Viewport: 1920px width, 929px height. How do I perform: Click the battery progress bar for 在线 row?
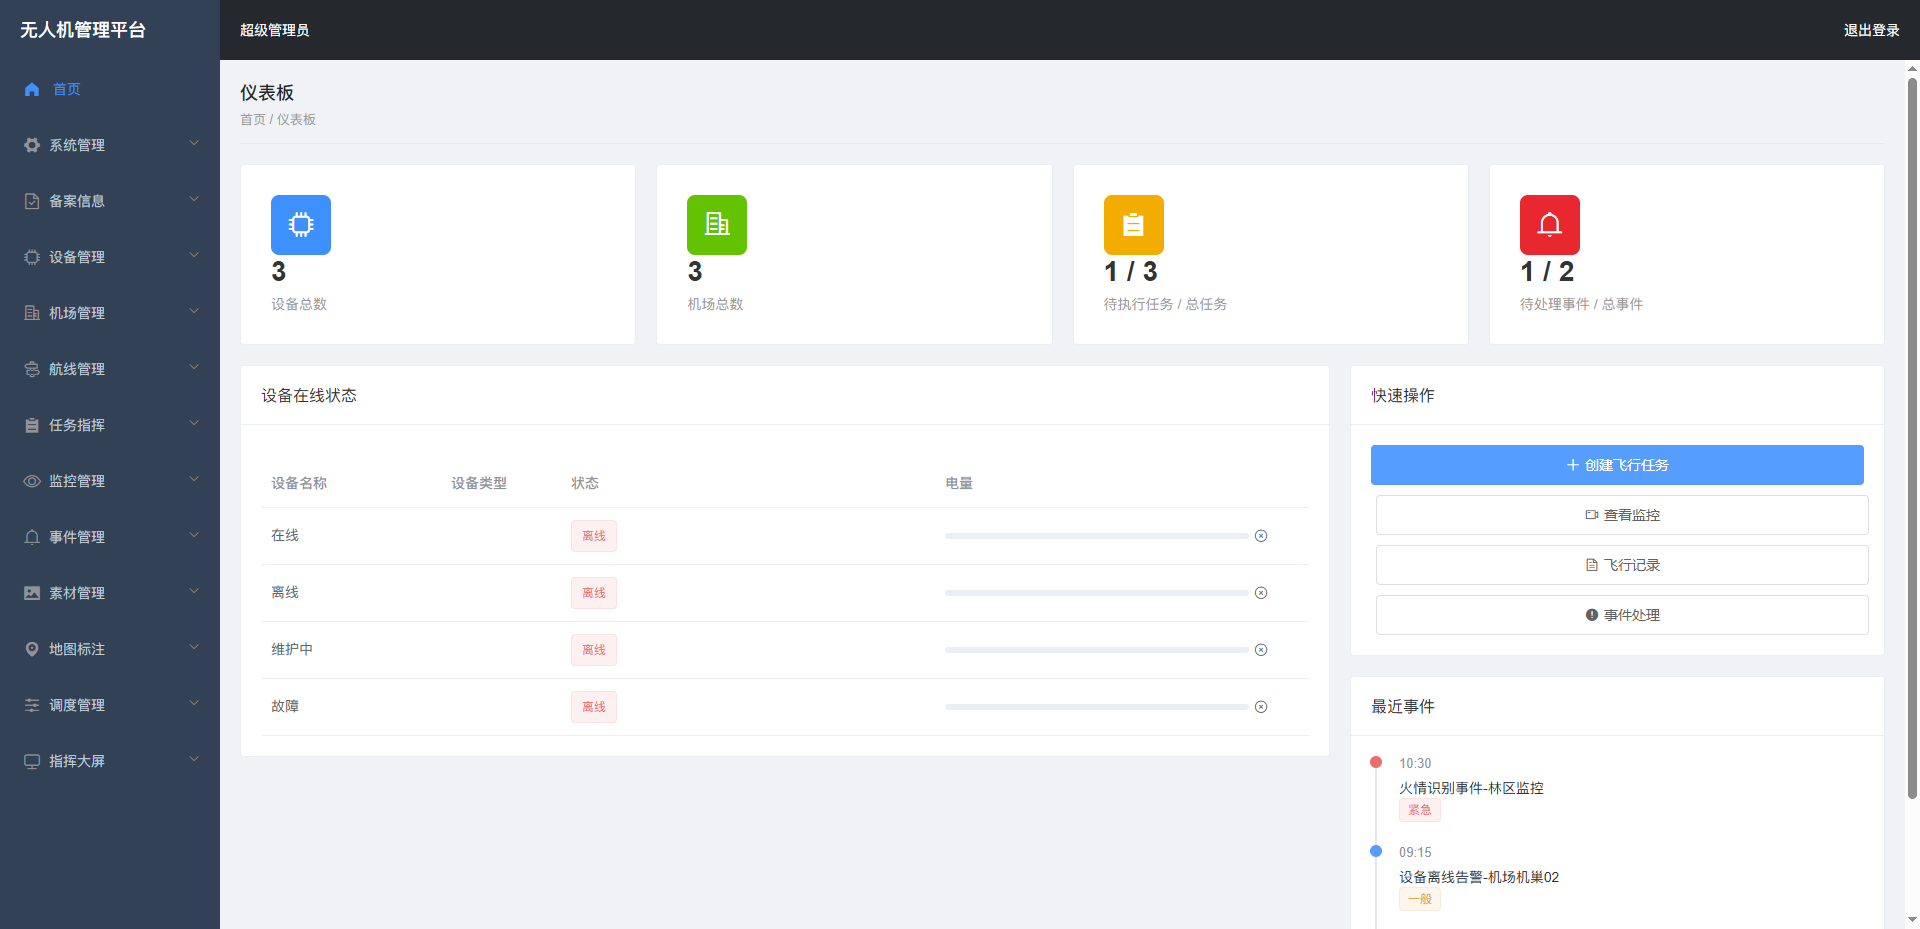point(1096,537)
